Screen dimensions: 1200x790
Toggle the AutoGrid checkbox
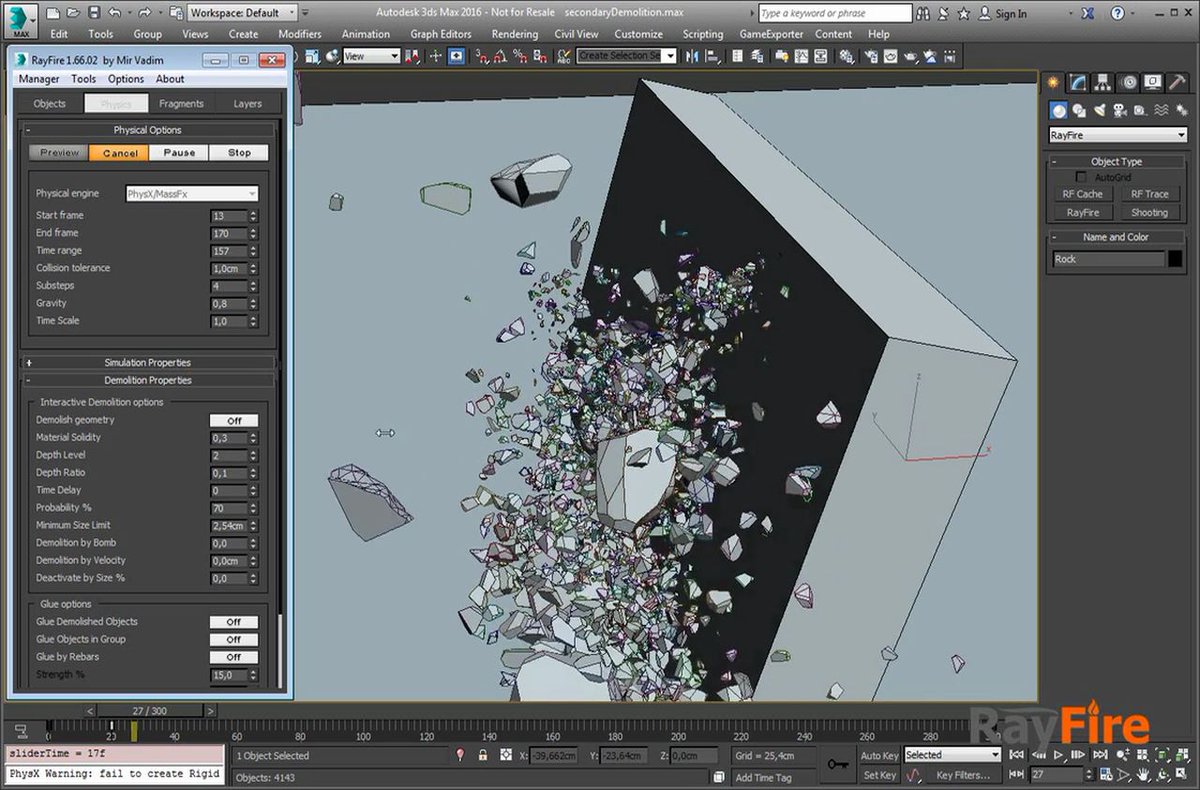click(1081, 177)
